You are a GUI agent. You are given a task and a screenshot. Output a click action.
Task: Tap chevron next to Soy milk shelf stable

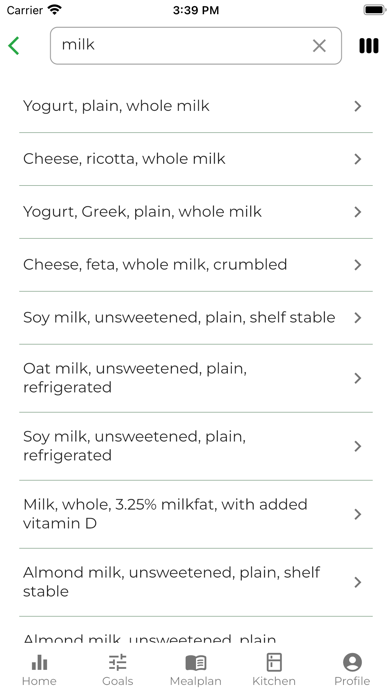point(358,318)
